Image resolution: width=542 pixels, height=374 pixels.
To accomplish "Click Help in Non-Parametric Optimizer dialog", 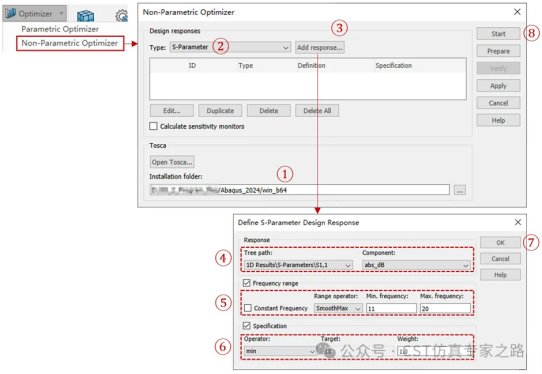I will 498,120.
